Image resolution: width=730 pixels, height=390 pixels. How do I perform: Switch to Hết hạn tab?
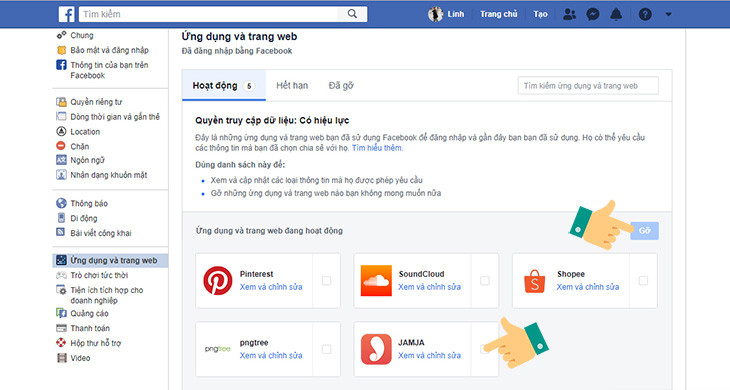[x=292, y=86]
